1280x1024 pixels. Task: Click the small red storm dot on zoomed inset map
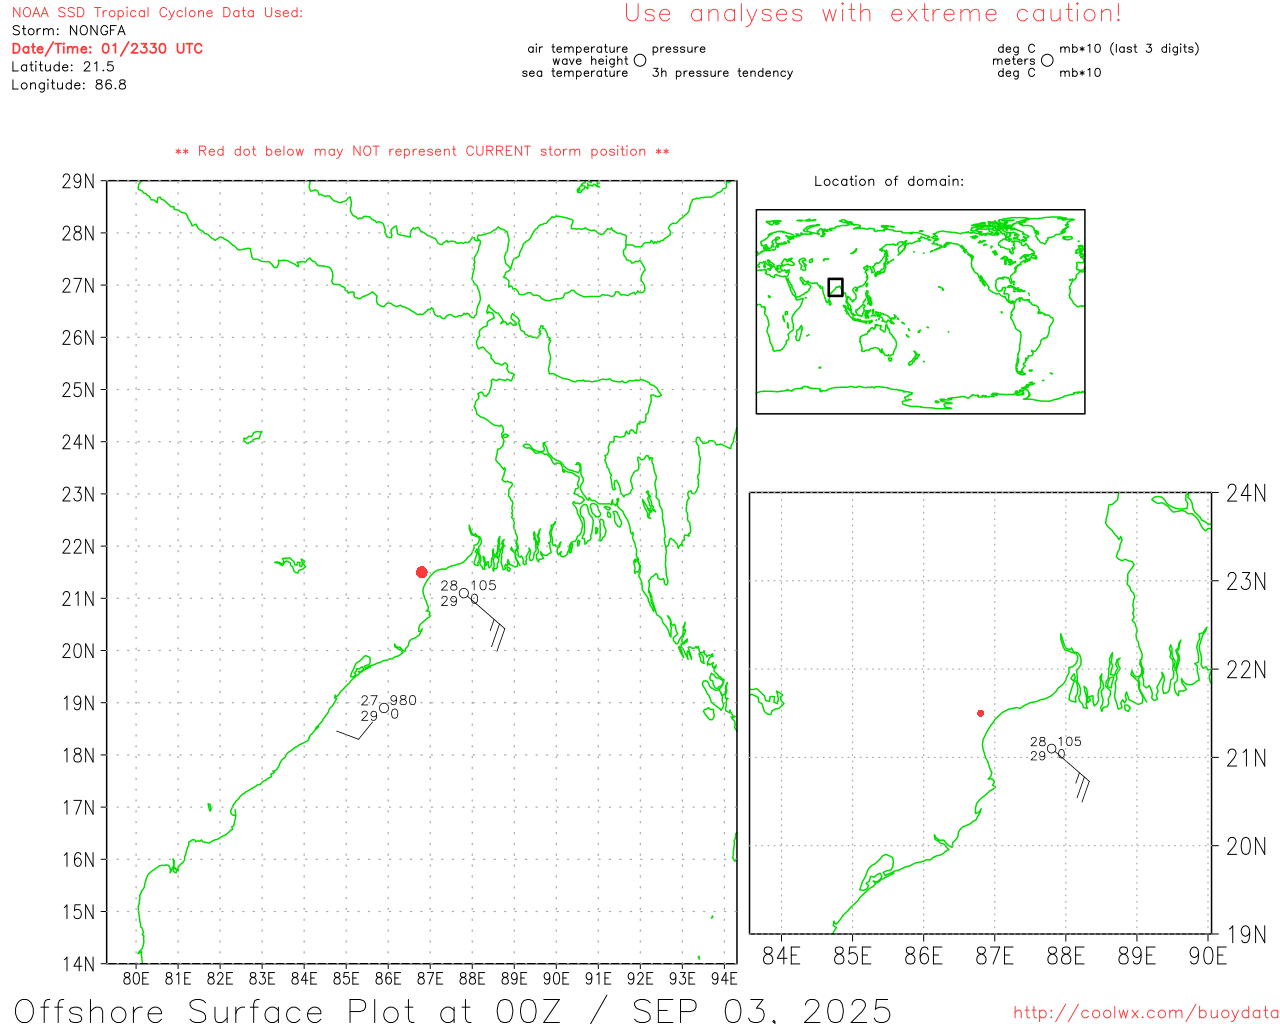click(x=980, y=713)
